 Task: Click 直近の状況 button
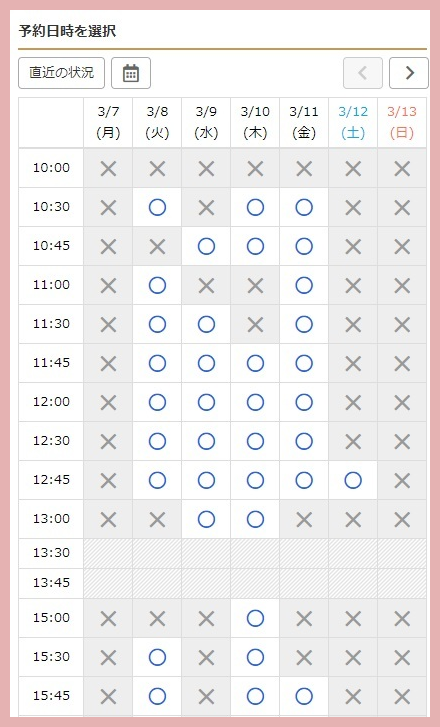click(x=62, y=73)
